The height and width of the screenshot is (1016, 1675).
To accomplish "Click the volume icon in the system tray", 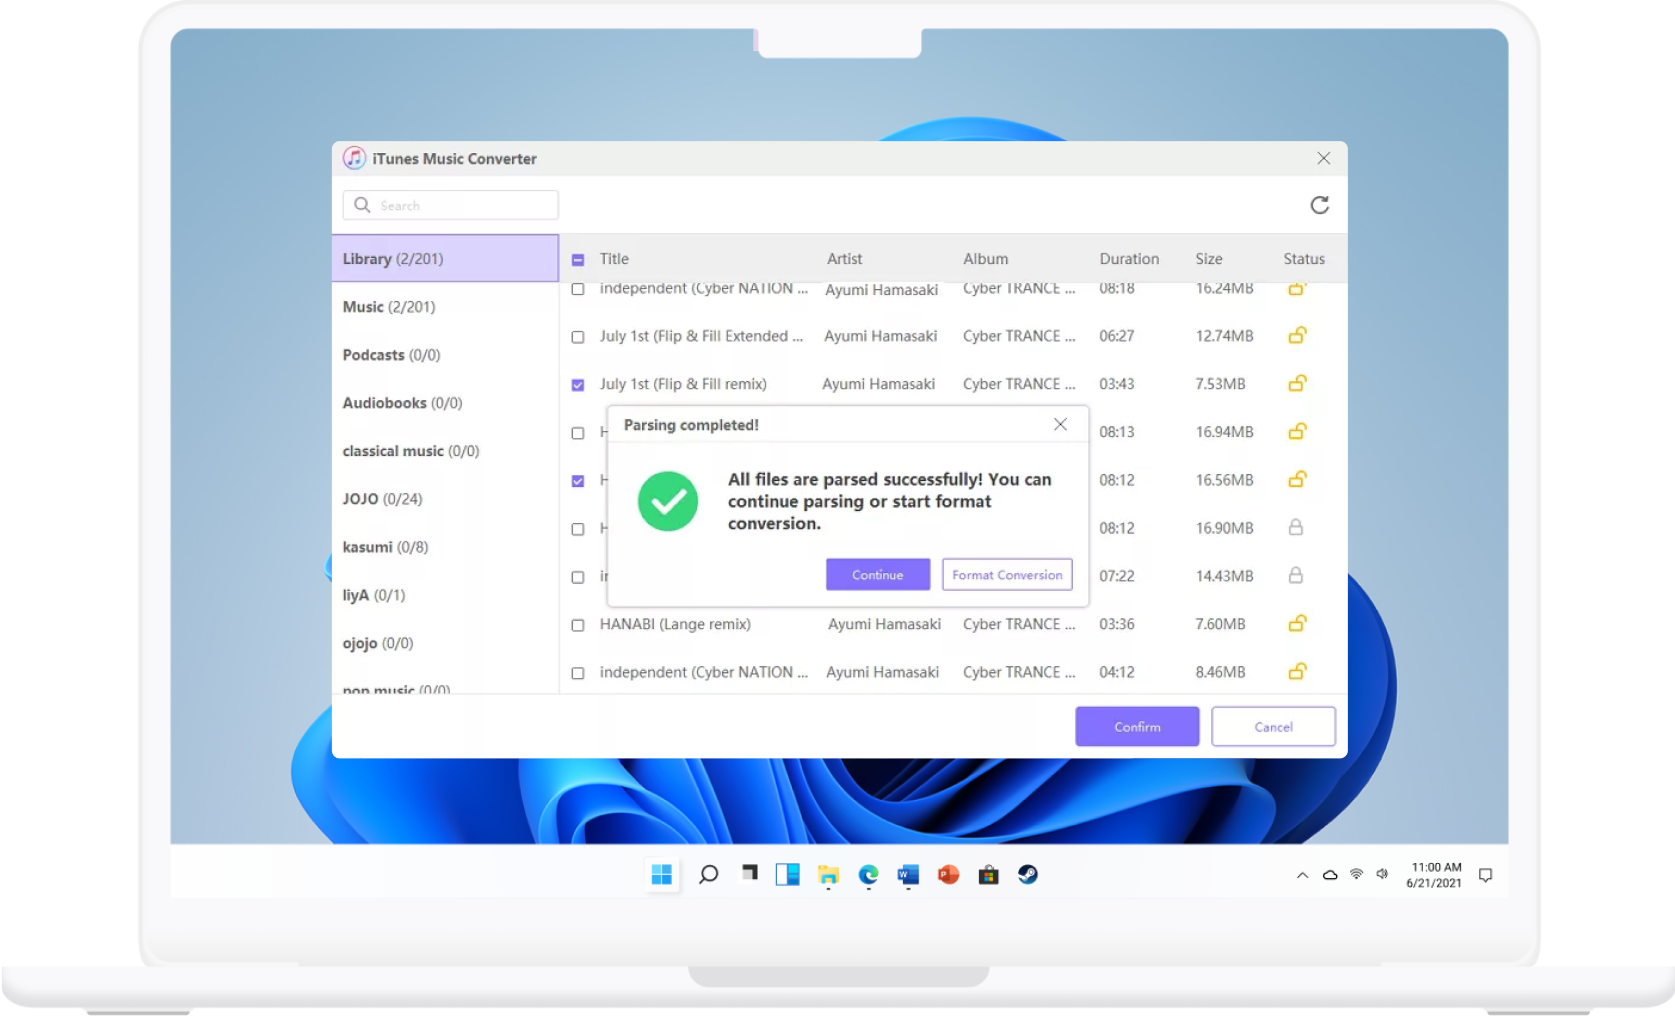I will click(x=1382, y=874).
